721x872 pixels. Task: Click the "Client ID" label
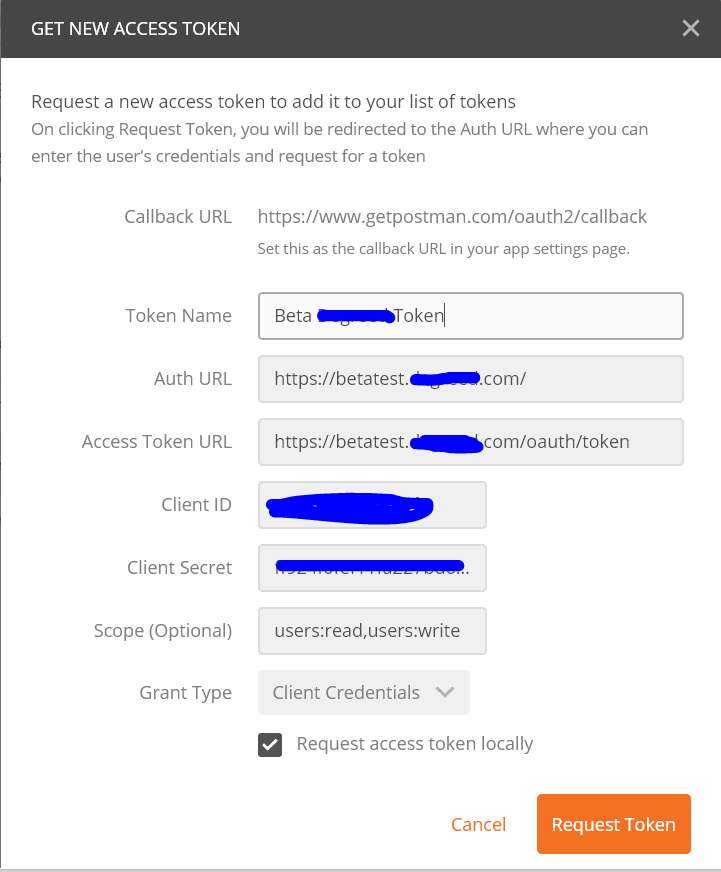point(196,505)
